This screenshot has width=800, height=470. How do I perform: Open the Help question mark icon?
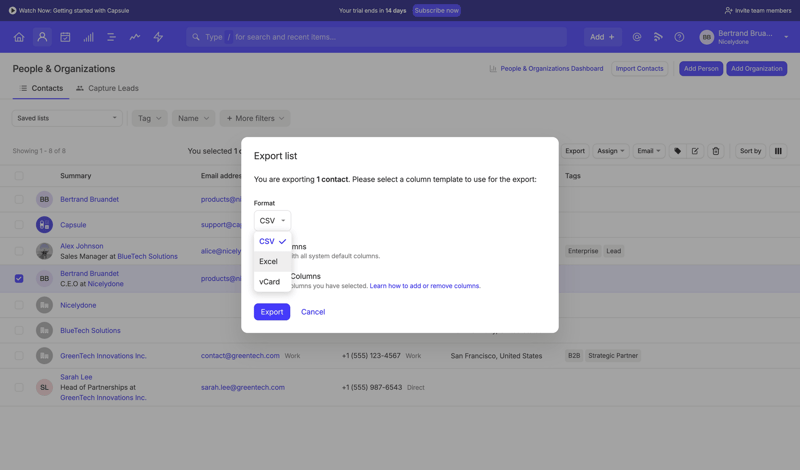click(679, 37)
